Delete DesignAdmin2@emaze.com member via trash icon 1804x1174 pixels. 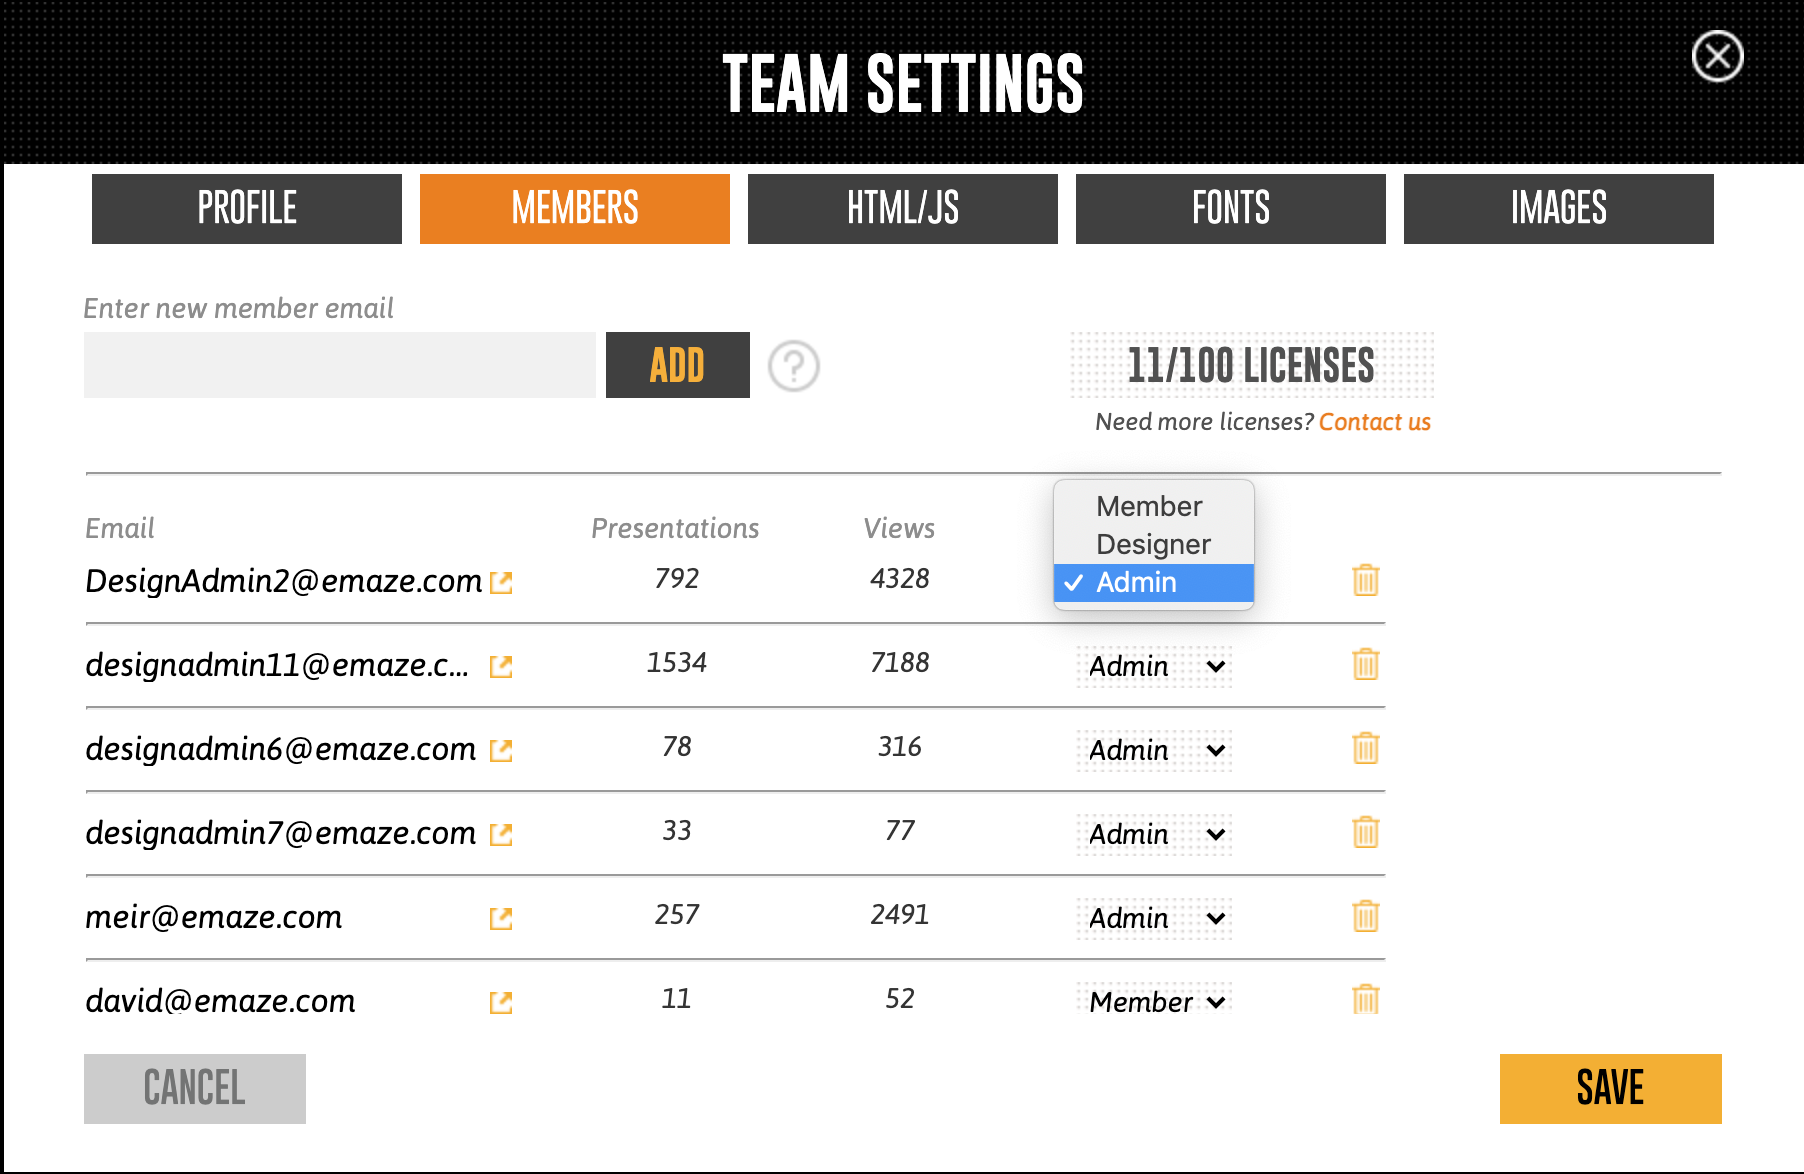click(x=1365, y=580)
